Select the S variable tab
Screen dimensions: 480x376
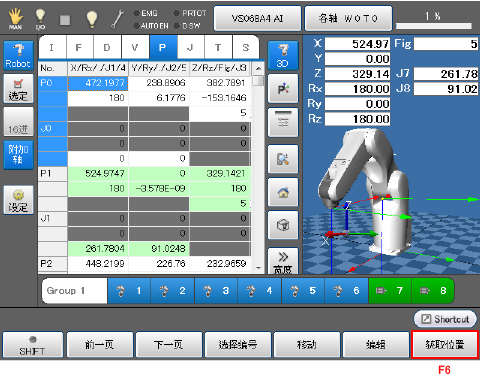point(246,47)
